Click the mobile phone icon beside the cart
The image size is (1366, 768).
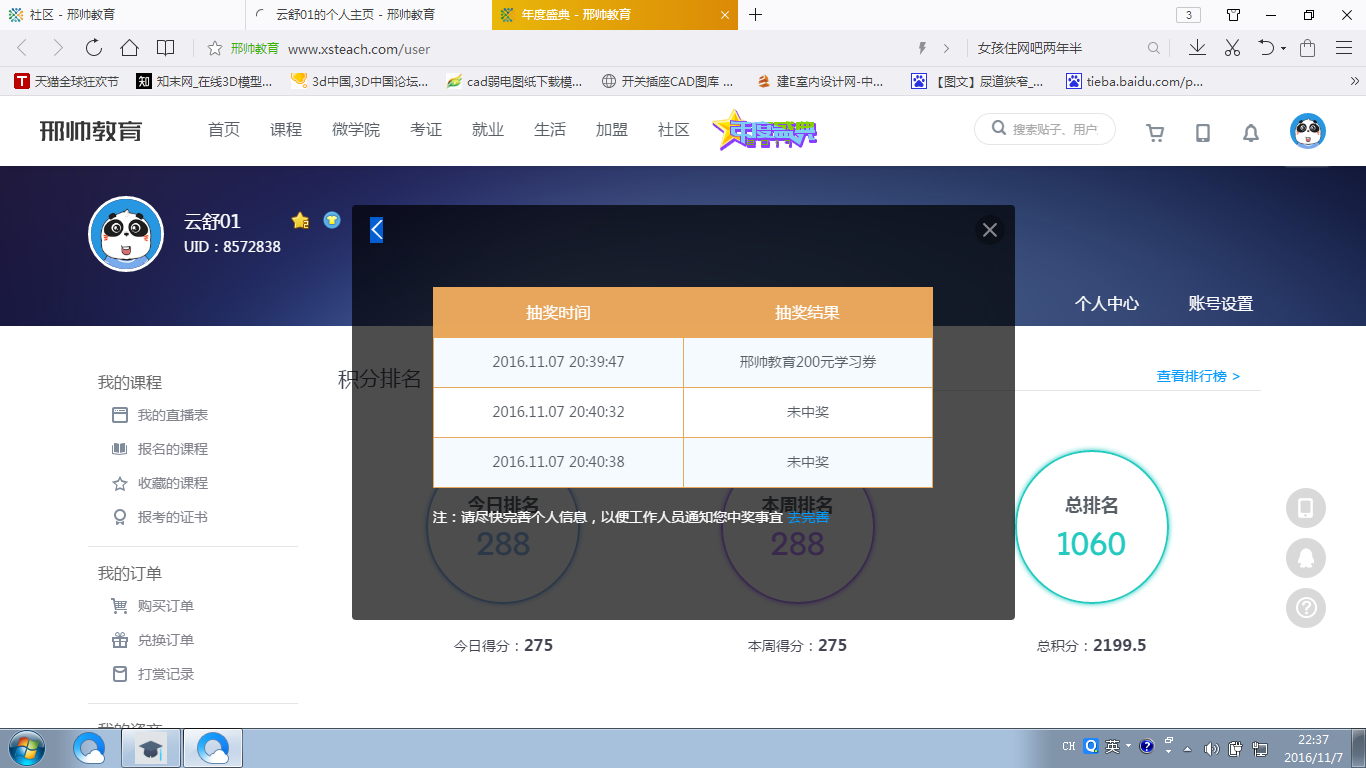point(1203,131)
